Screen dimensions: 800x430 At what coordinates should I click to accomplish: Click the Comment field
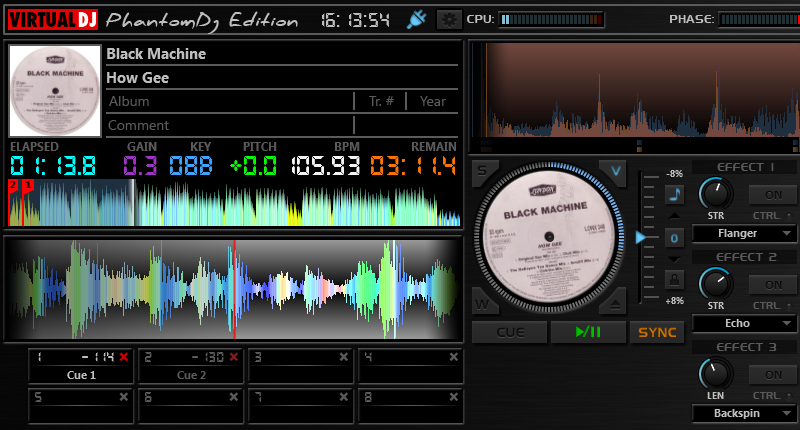[x=230, y=125]
